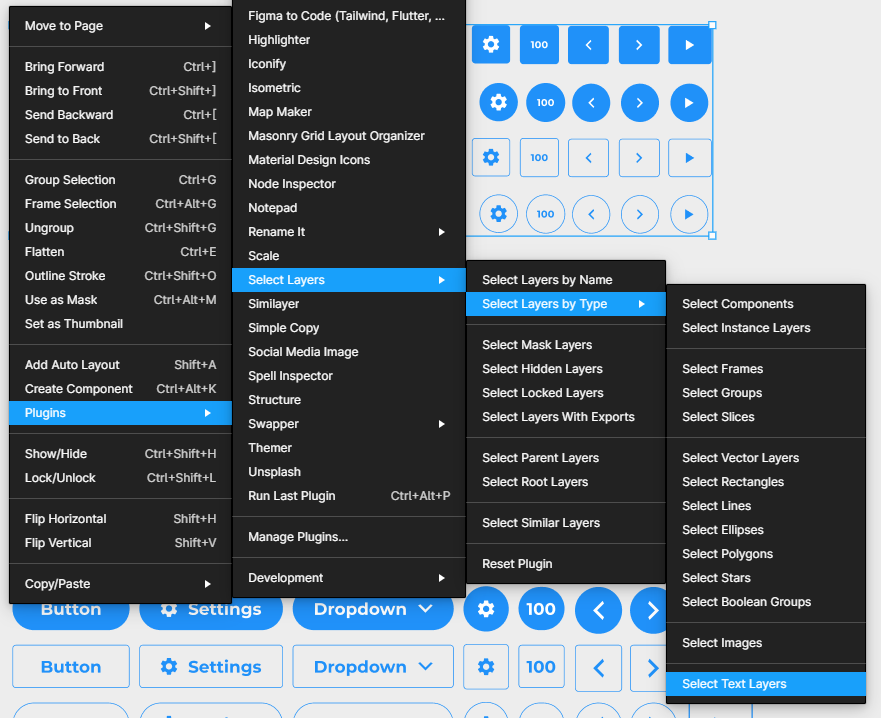
Task: Choose Create Component
Action: point(120,389)
